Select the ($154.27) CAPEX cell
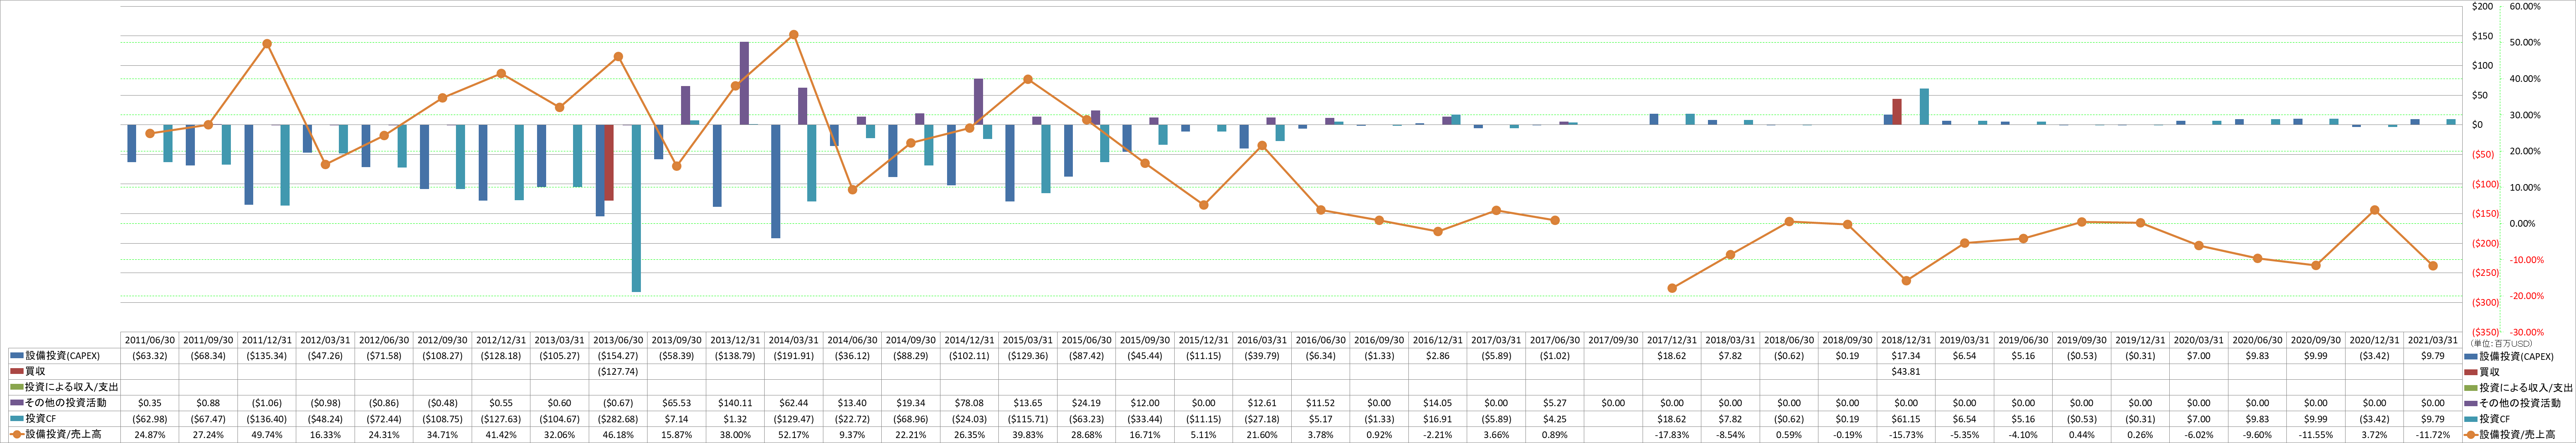Image resolution: width=2576 pixels, height=443 pixels. point(618,356)
